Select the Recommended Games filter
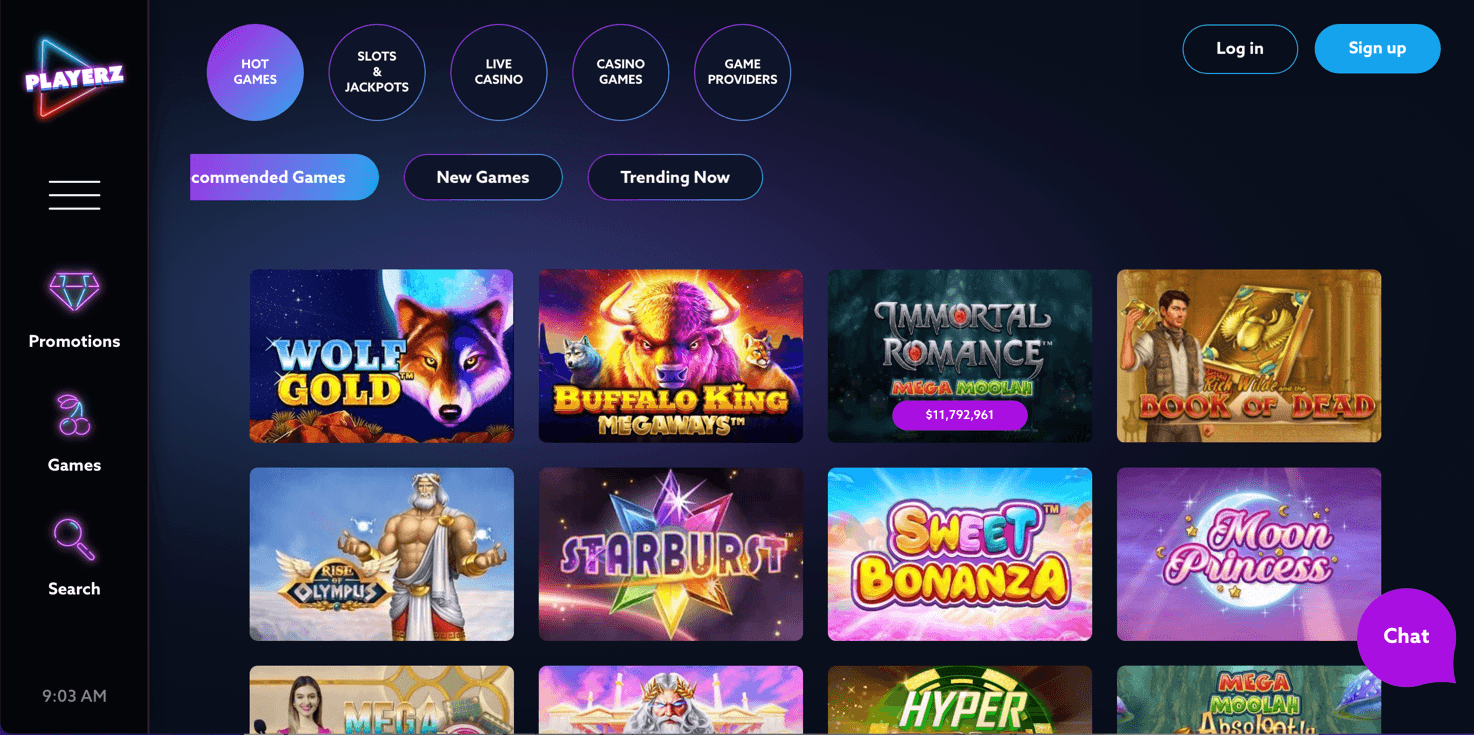Image resolution: width=1474 pixels, height=735 pixels. point(284,177)
